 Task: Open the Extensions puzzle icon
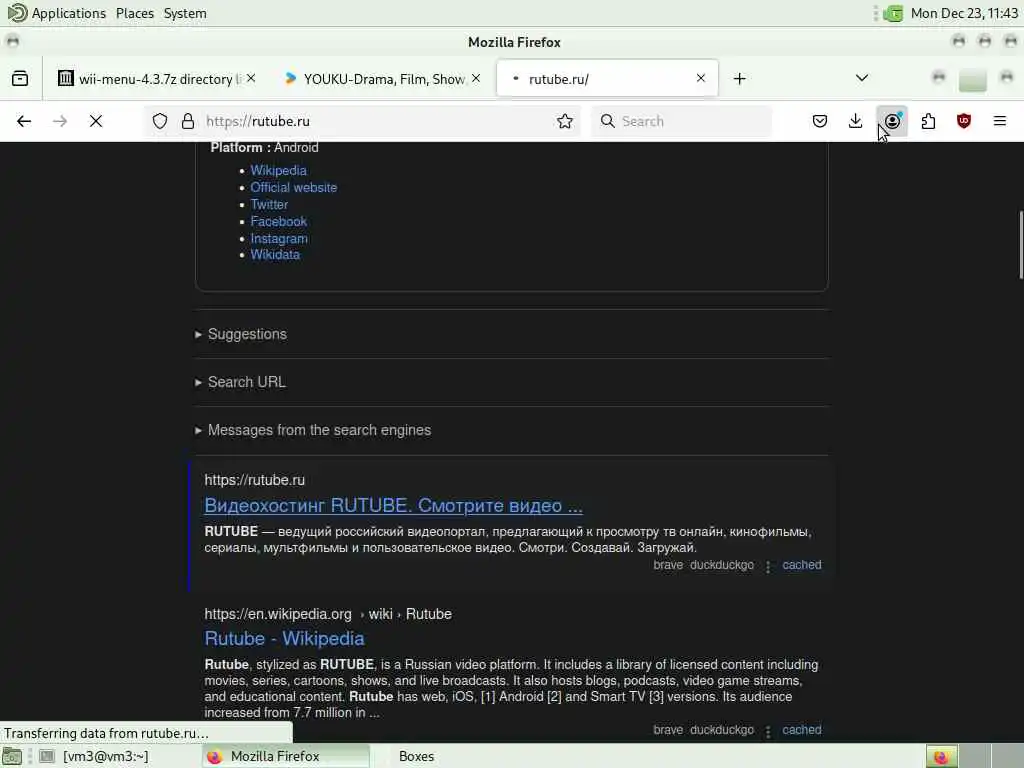(x=928, y=121)
